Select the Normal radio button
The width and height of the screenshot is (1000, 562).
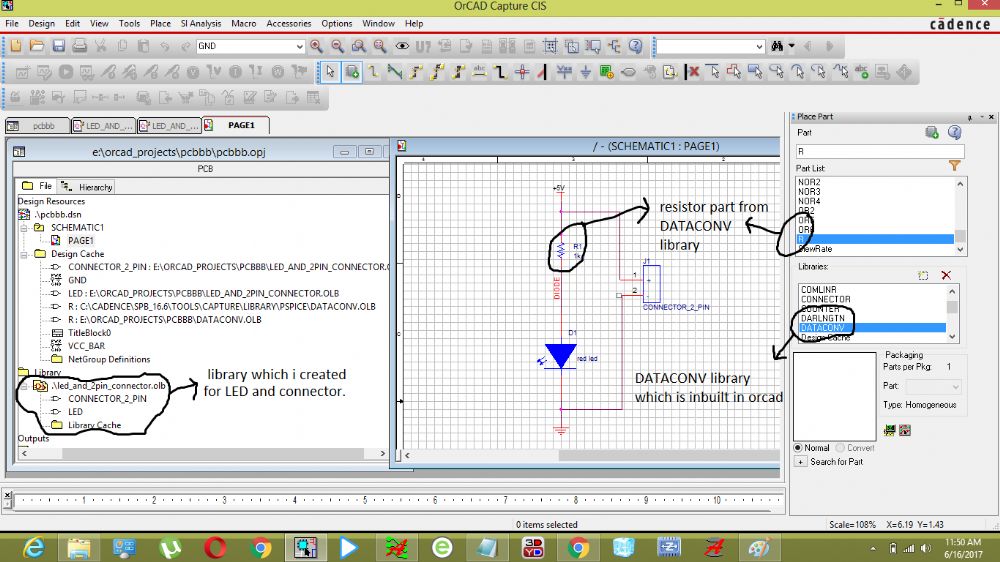click(798, 448)
